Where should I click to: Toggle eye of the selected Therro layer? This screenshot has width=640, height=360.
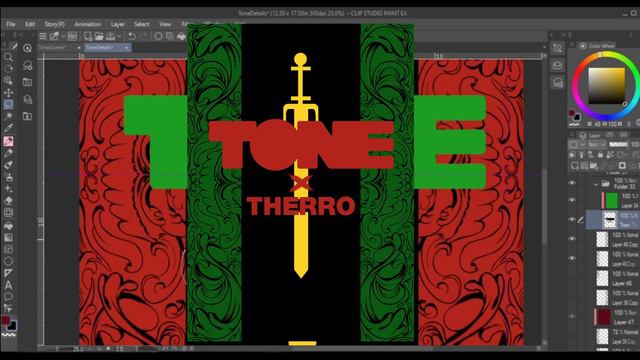click(572, 220)
